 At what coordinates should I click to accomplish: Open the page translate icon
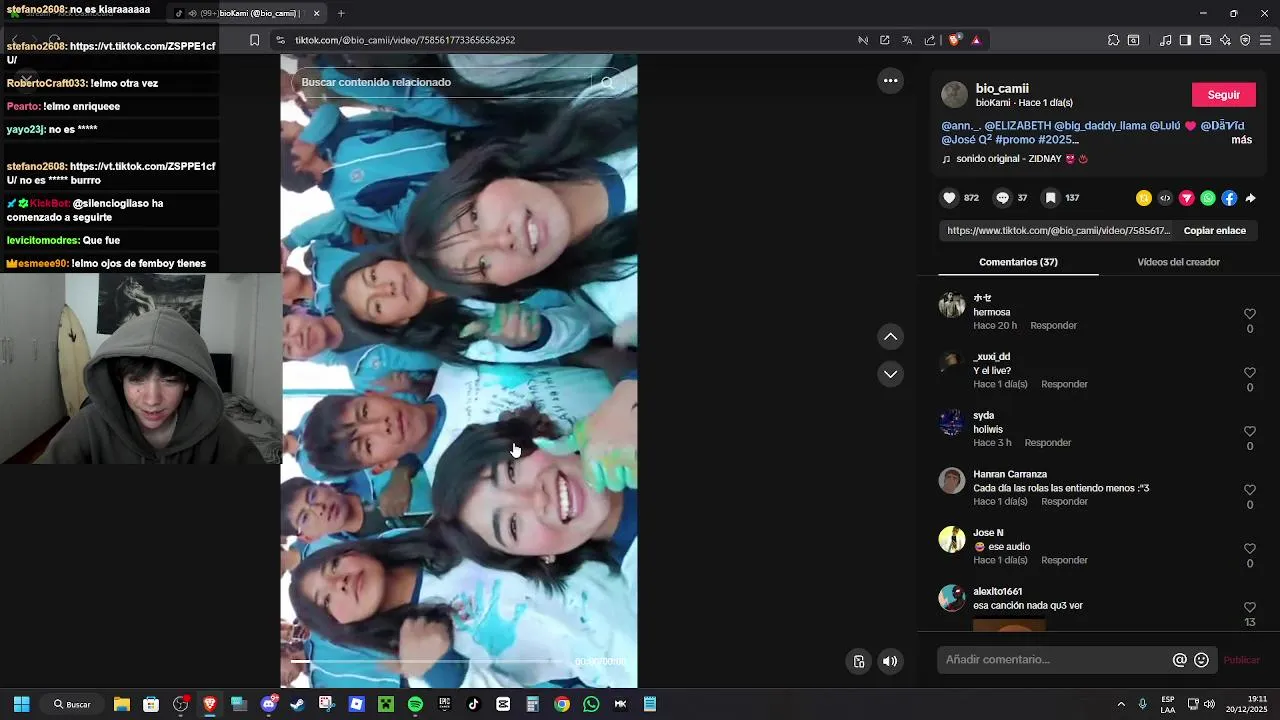click(907, 40)
